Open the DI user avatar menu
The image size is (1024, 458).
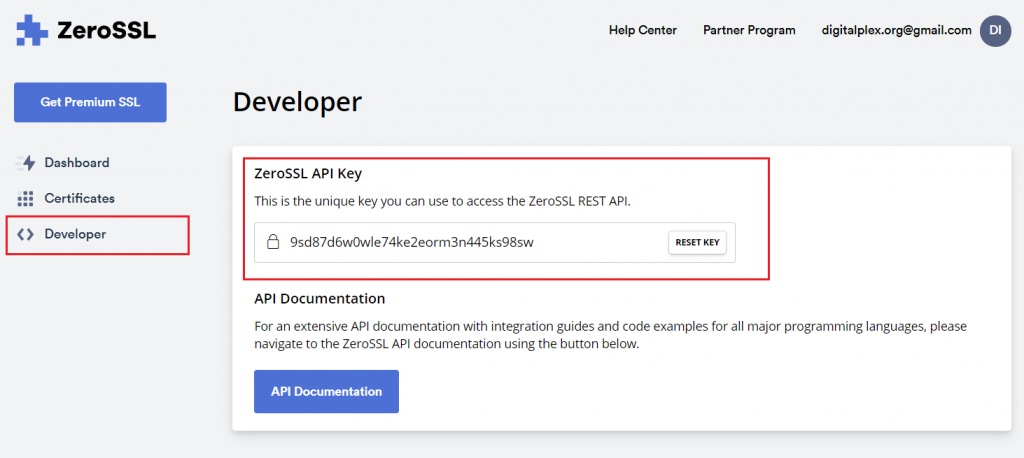tap(995, 30)
